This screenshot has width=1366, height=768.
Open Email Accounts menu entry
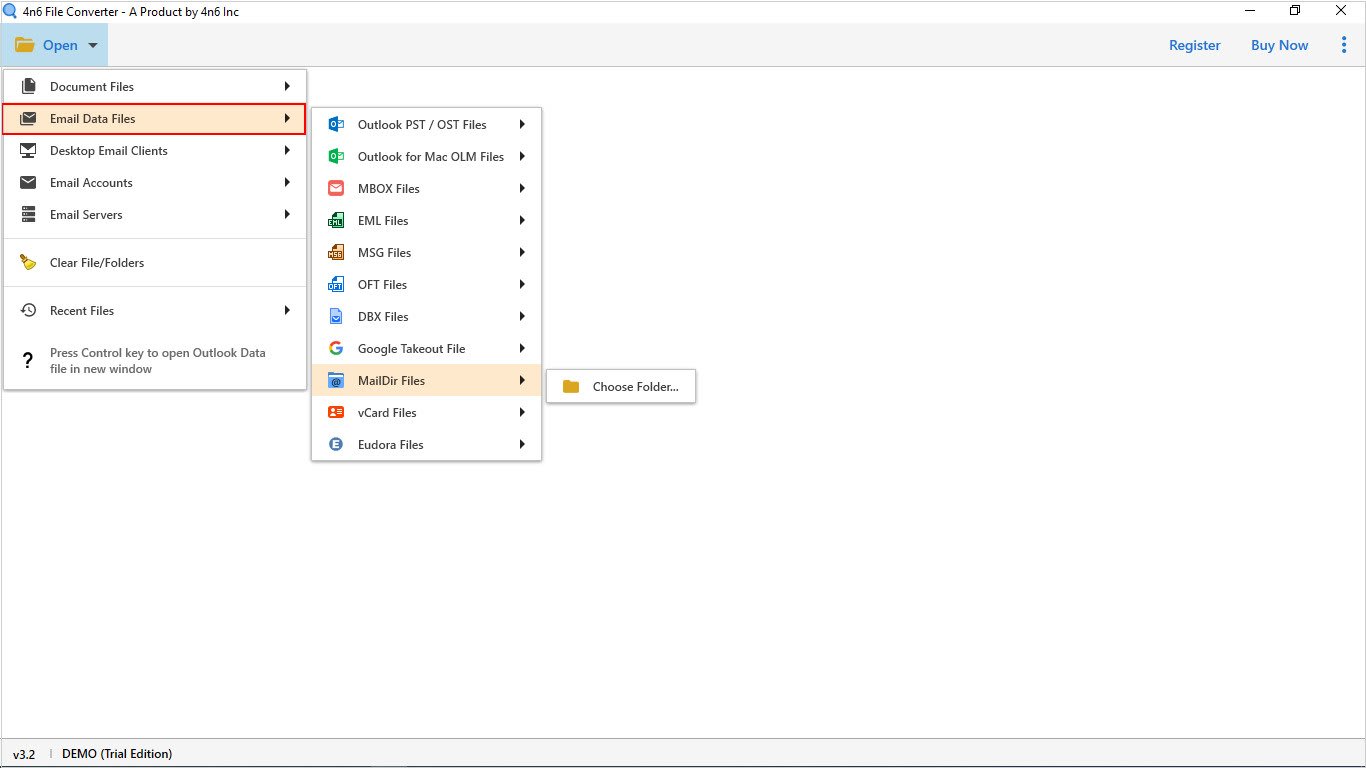91,183
